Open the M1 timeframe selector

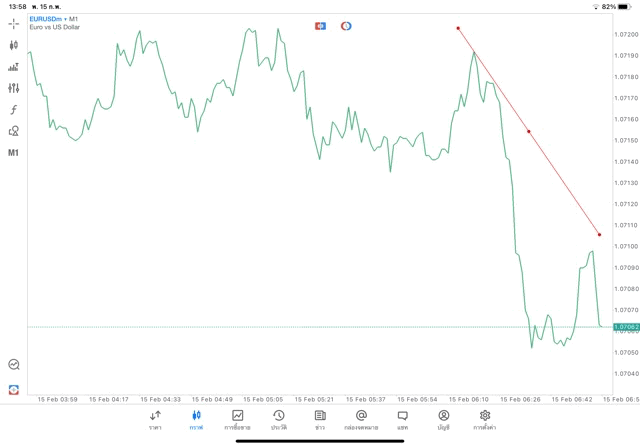point(14,153)
